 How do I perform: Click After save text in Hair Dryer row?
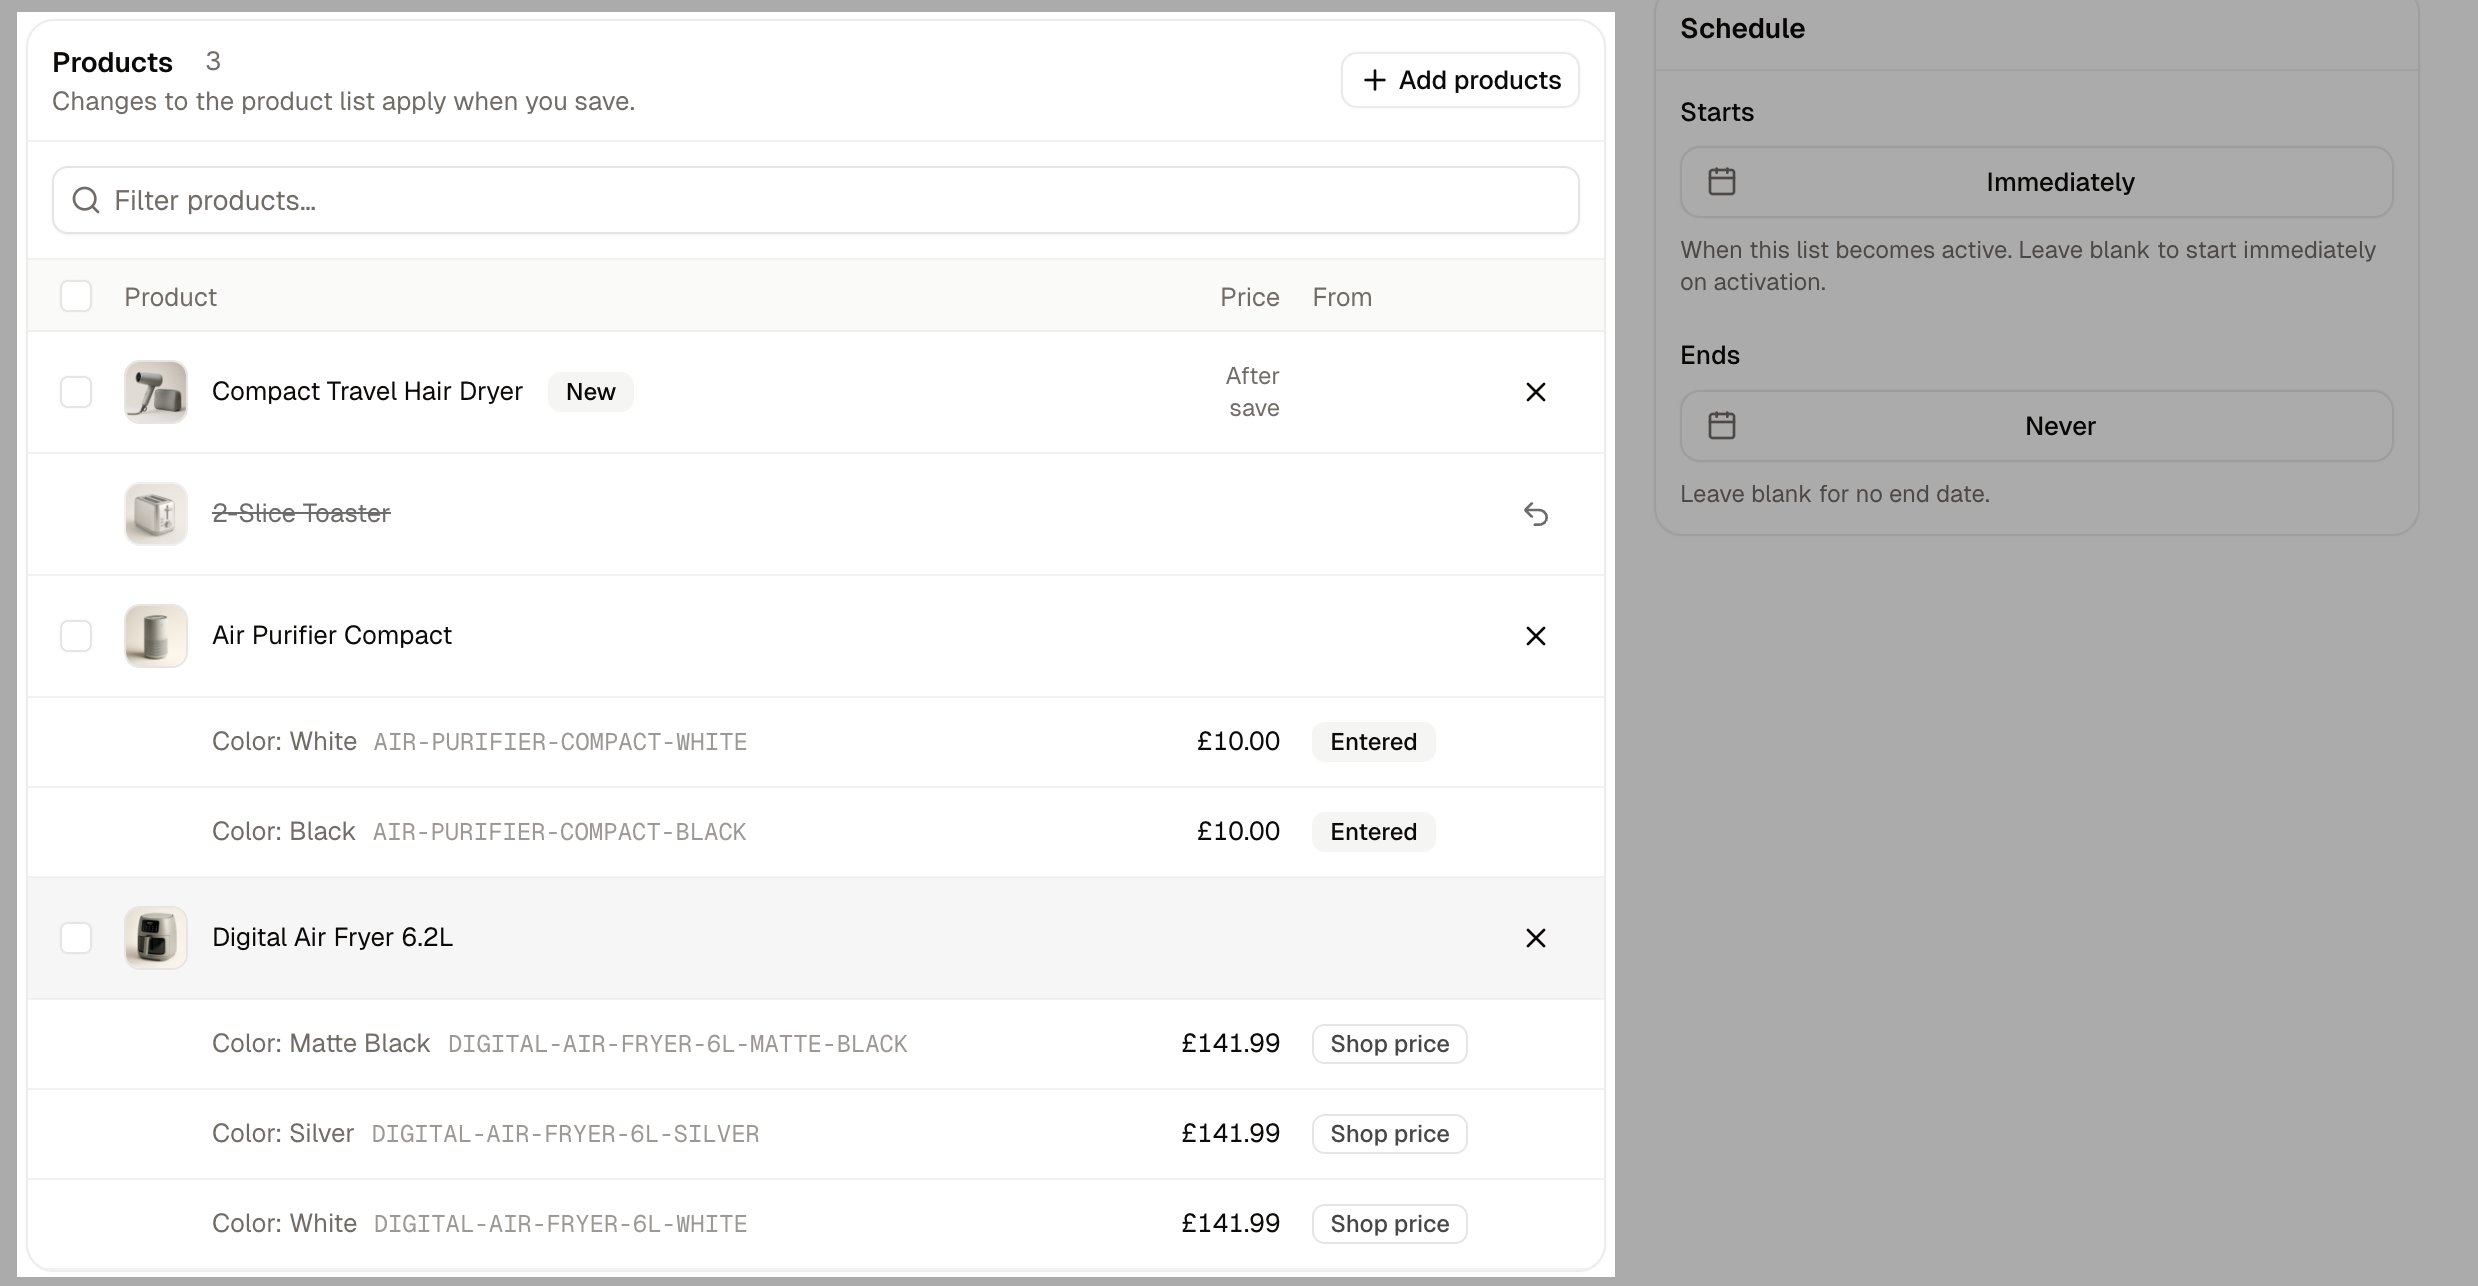tap(1252, 392)
